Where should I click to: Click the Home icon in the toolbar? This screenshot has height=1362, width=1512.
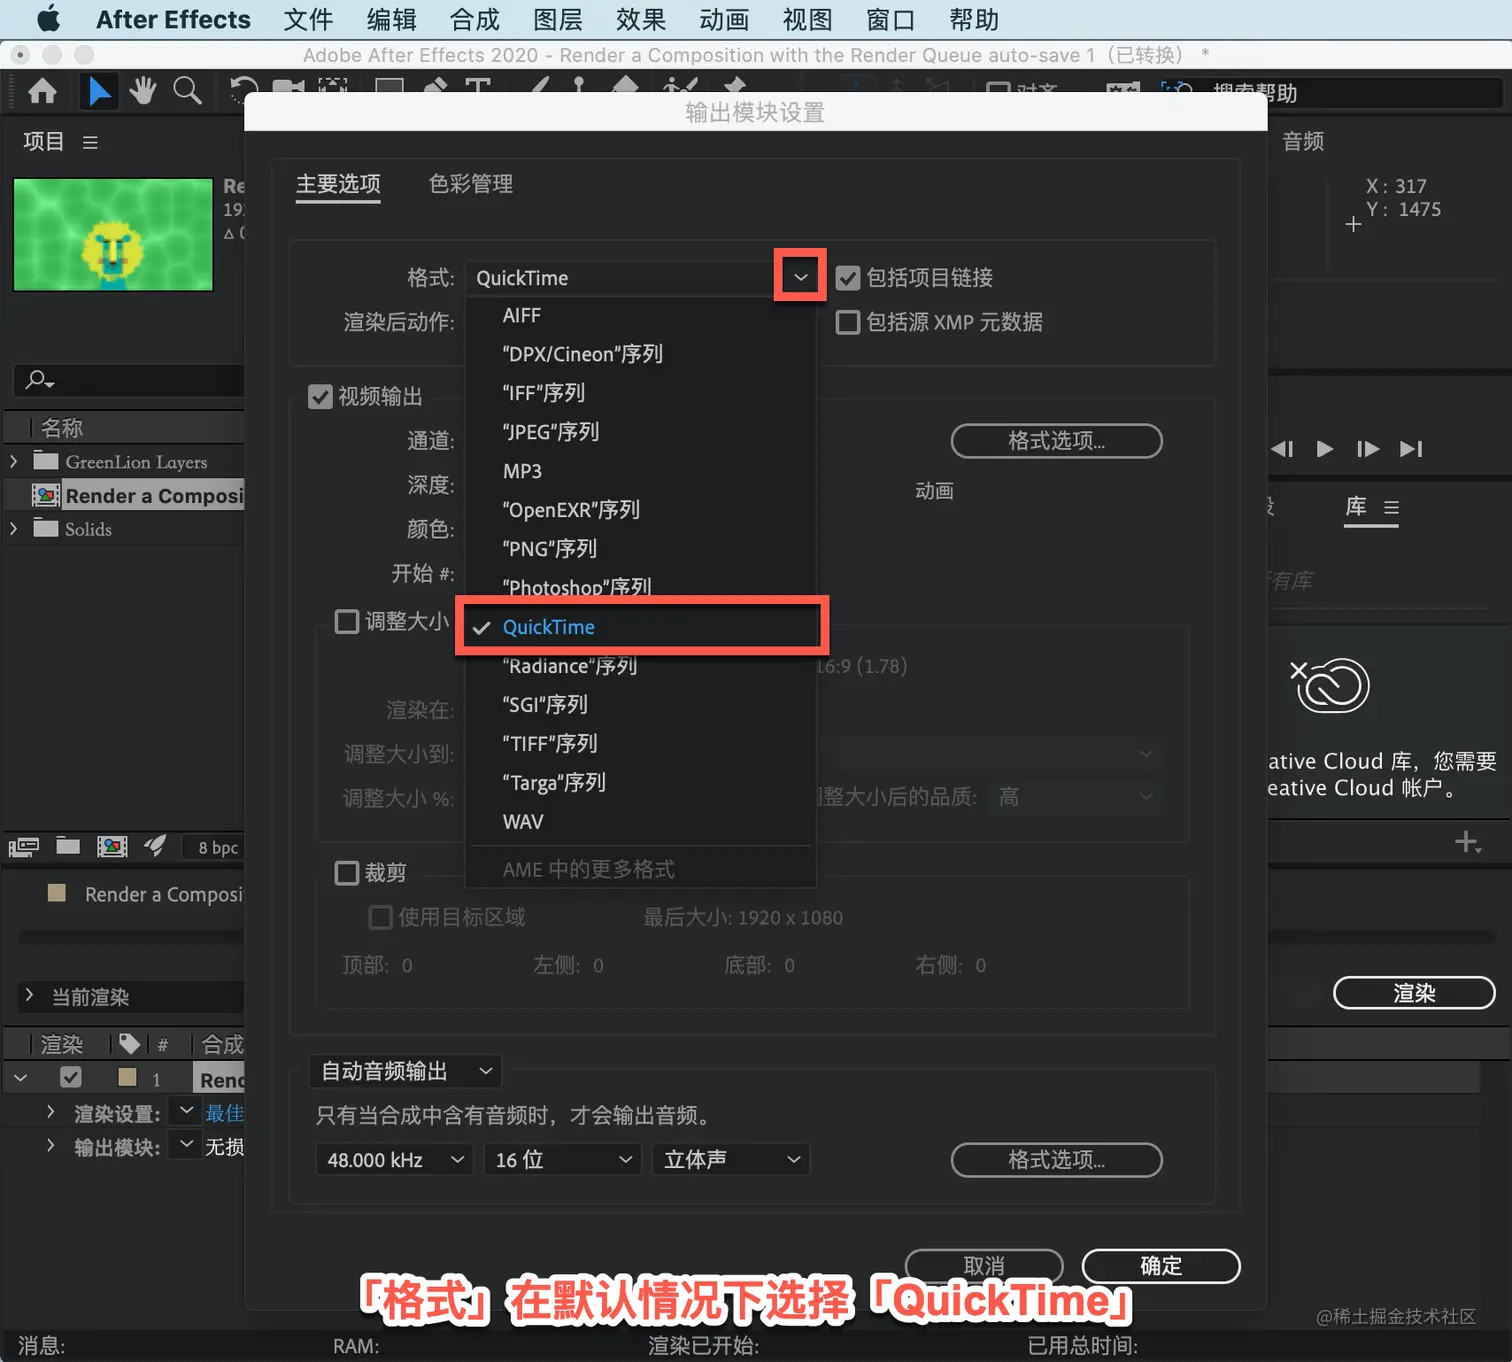[x=42, y=92]
